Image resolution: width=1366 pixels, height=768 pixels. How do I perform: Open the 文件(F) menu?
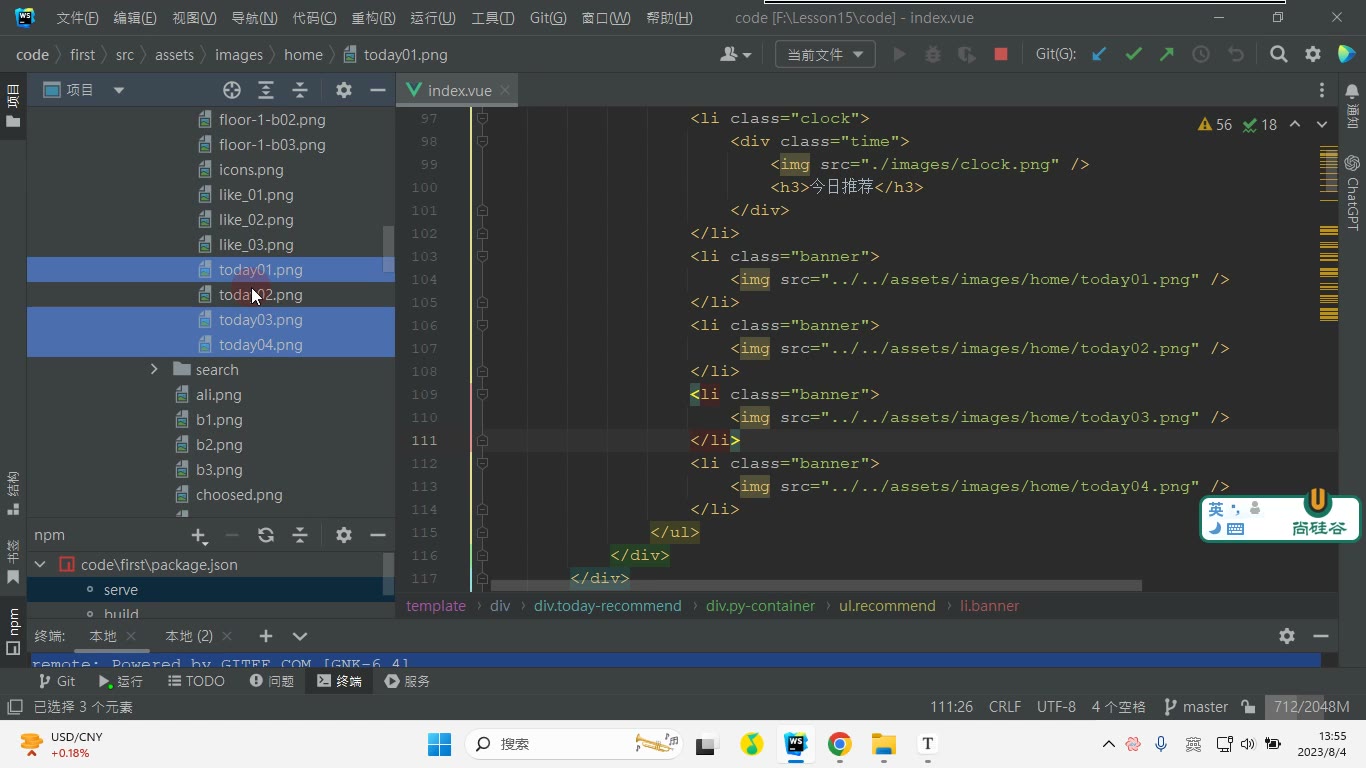click(77, 18)
